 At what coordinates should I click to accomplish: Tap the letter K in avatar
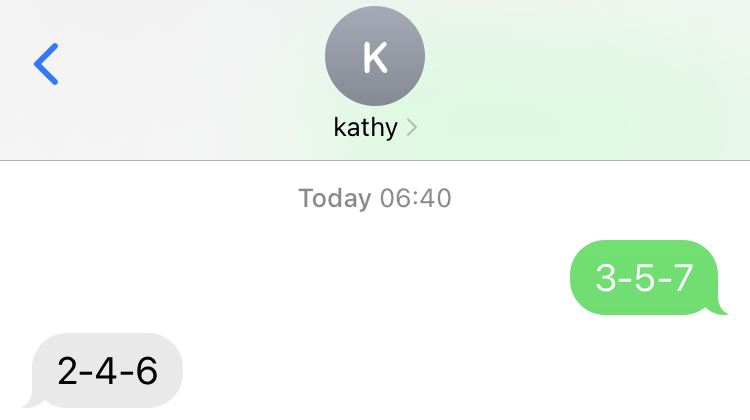375,57
